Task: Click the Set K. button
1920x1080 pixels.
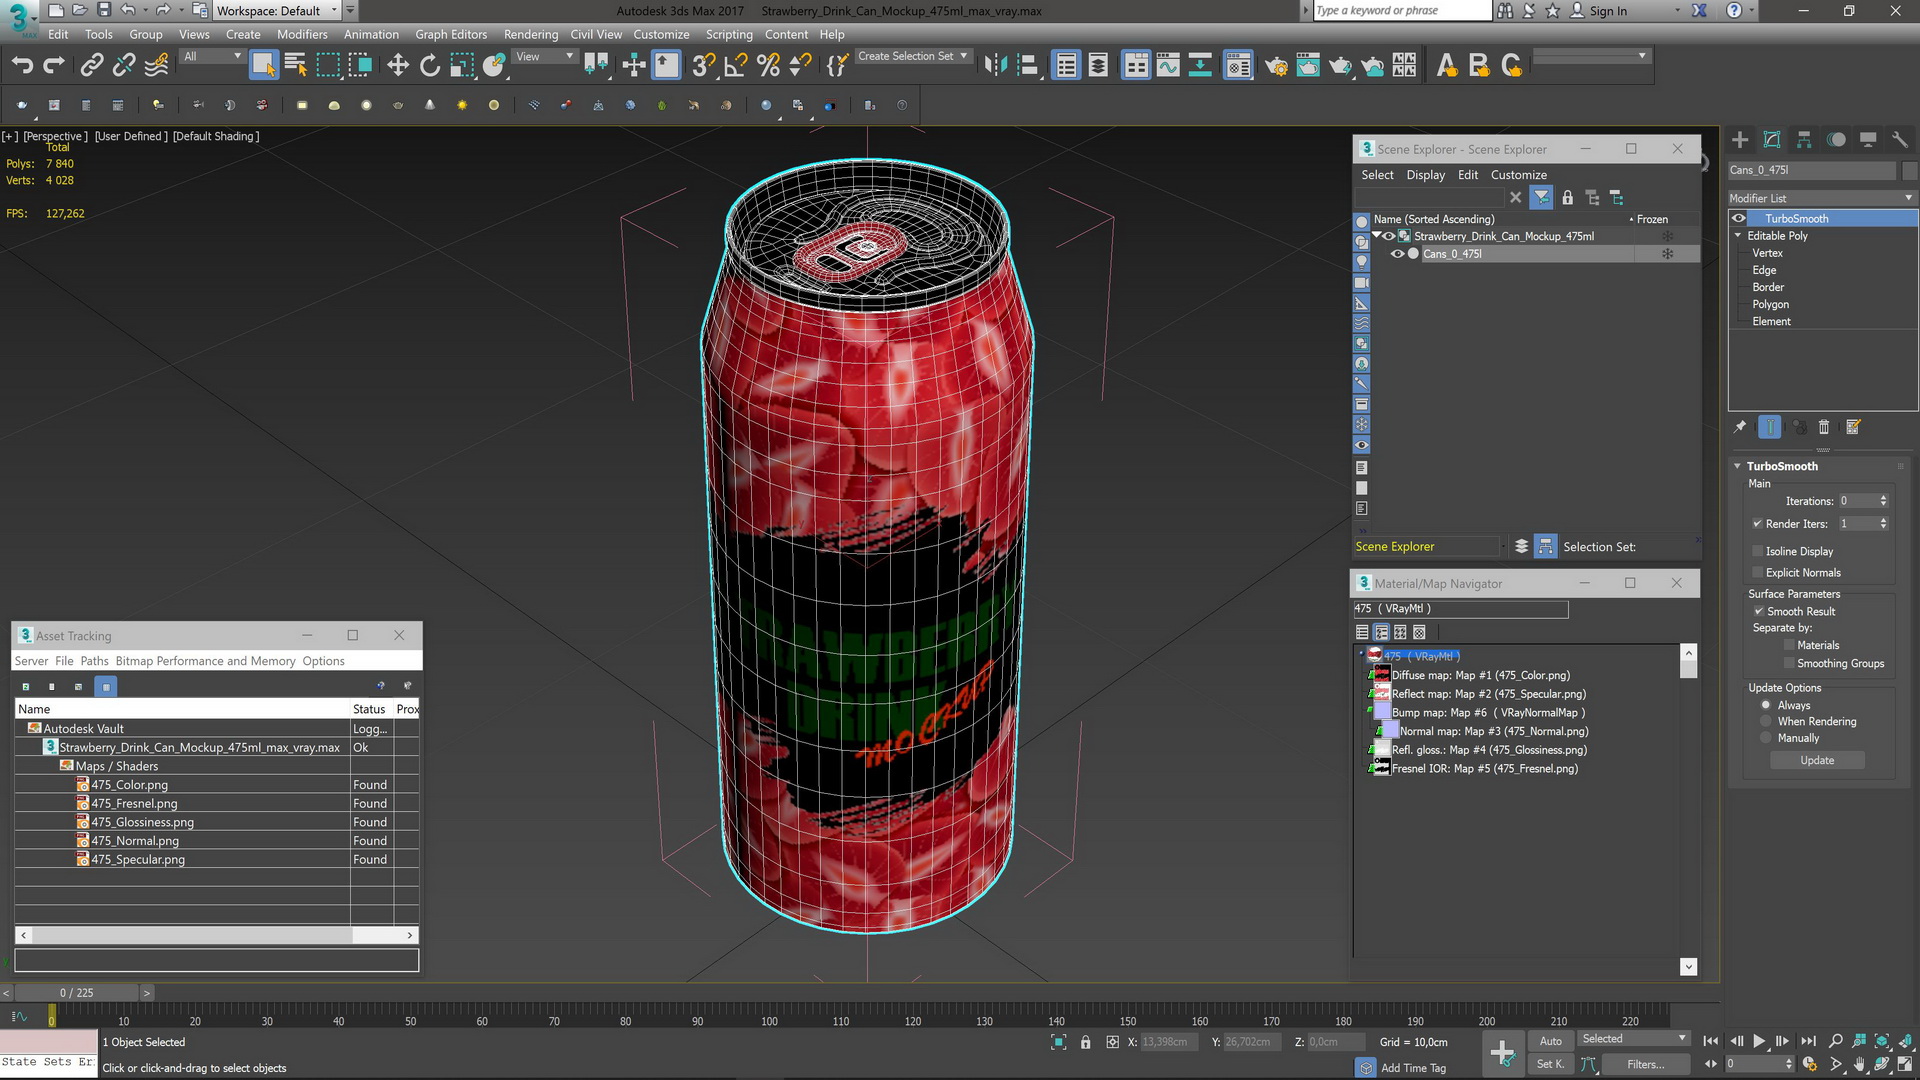Action: pyautogui.click(x=1550, y=1064)
